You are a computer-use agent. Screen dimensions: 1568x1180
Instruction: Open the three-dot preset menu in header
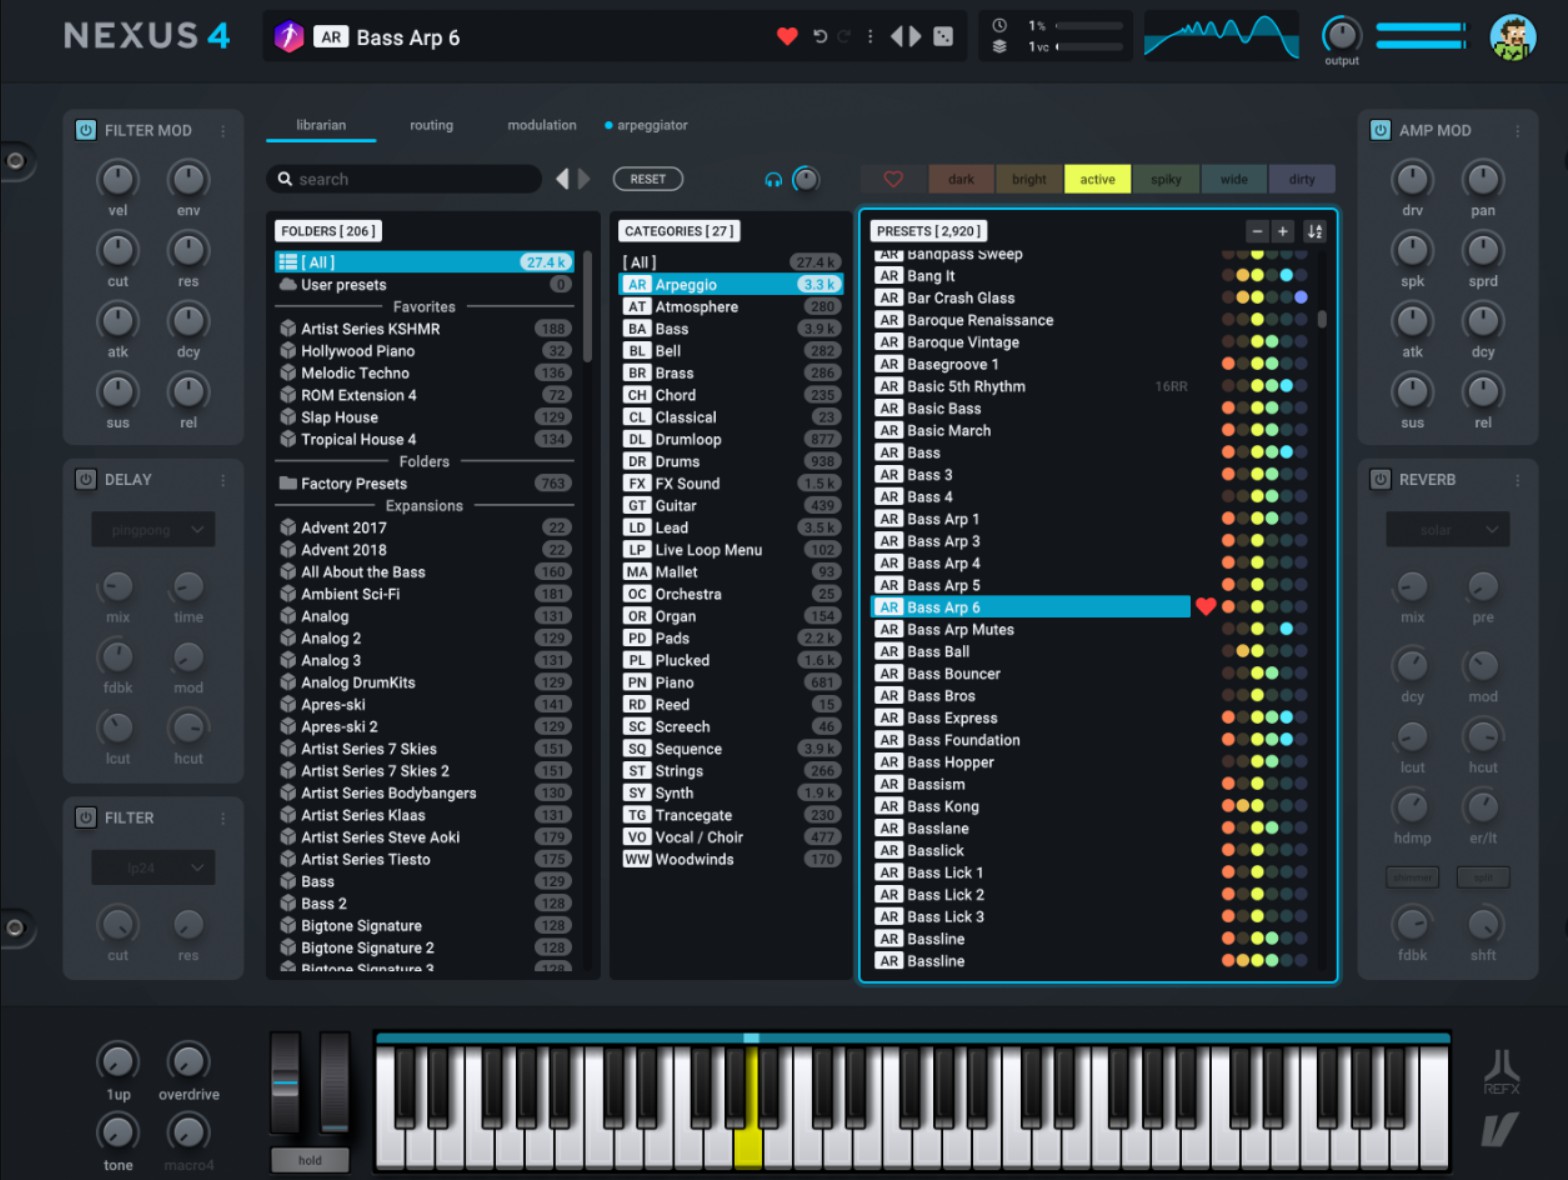coord(870,37)
